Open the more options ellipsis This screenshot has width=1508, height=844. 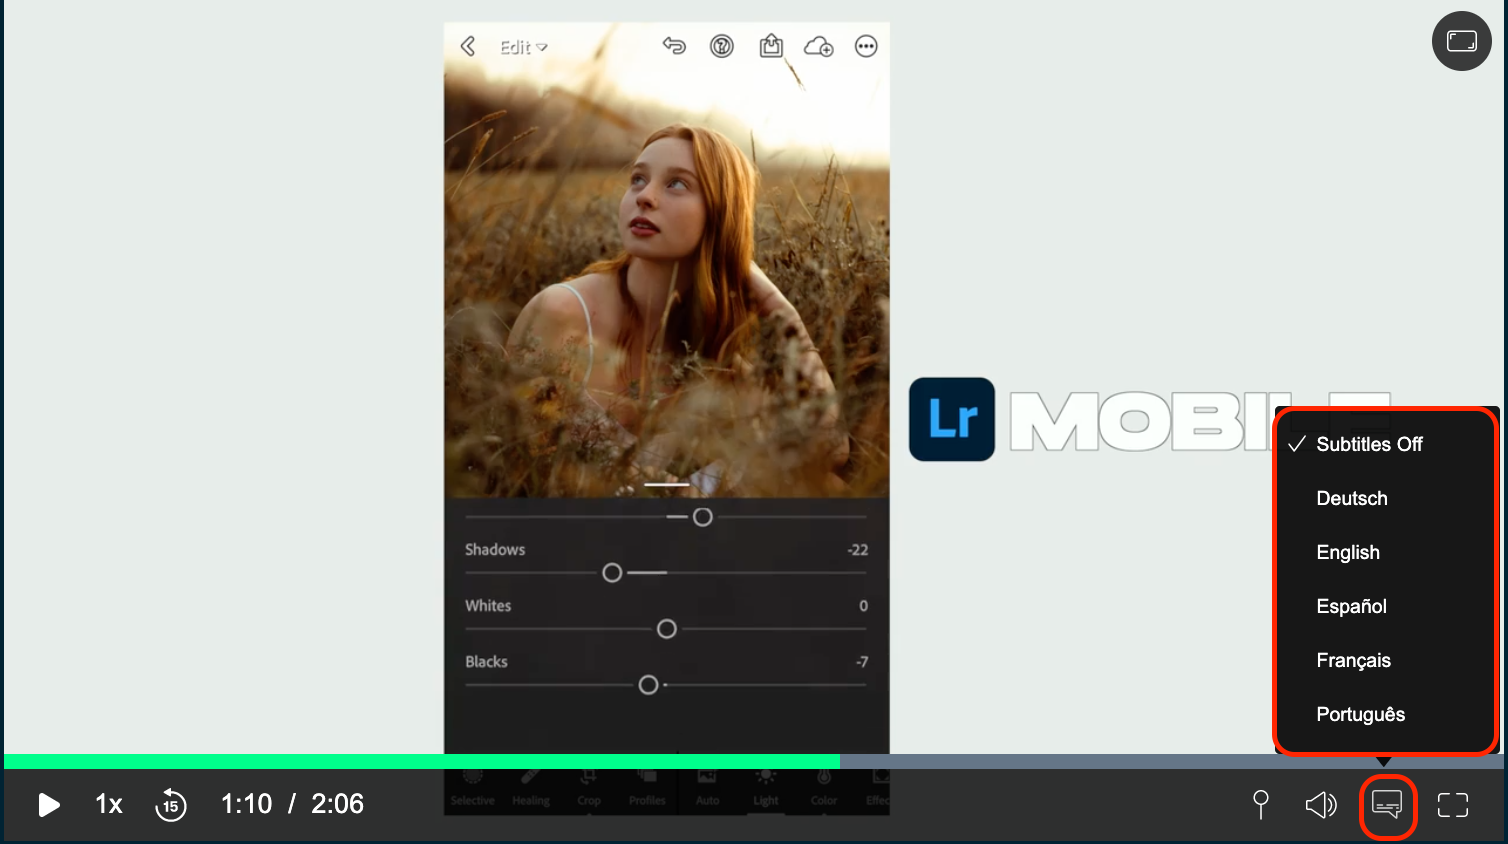pos(866,46)
